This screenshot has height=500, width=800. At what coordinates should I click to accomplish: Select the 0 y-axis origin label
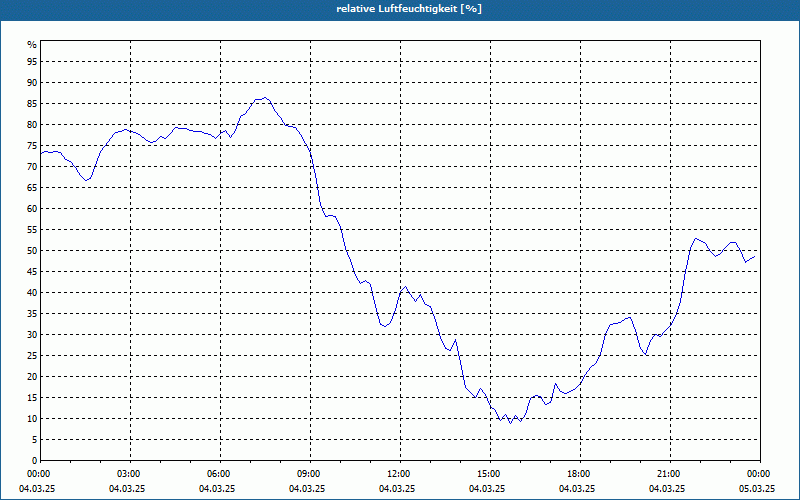(x=35, y=461)
